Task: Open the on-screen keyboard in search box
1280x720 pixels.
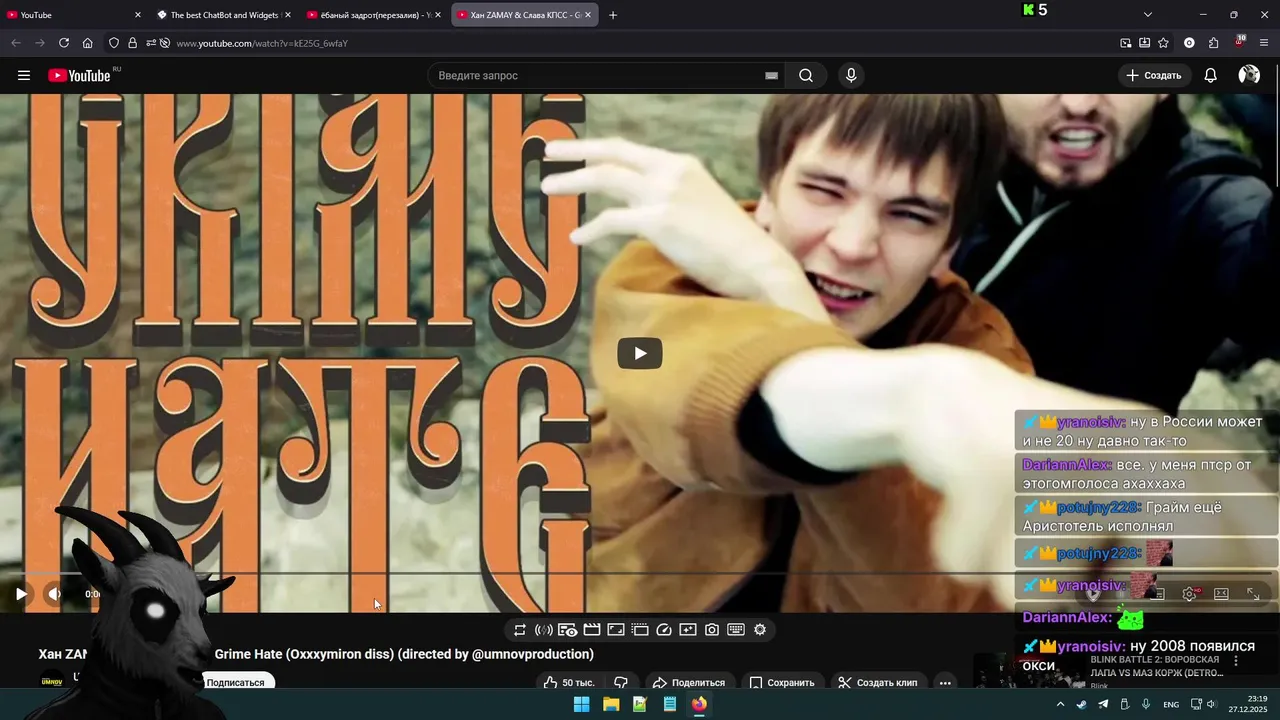Action: 771,75
